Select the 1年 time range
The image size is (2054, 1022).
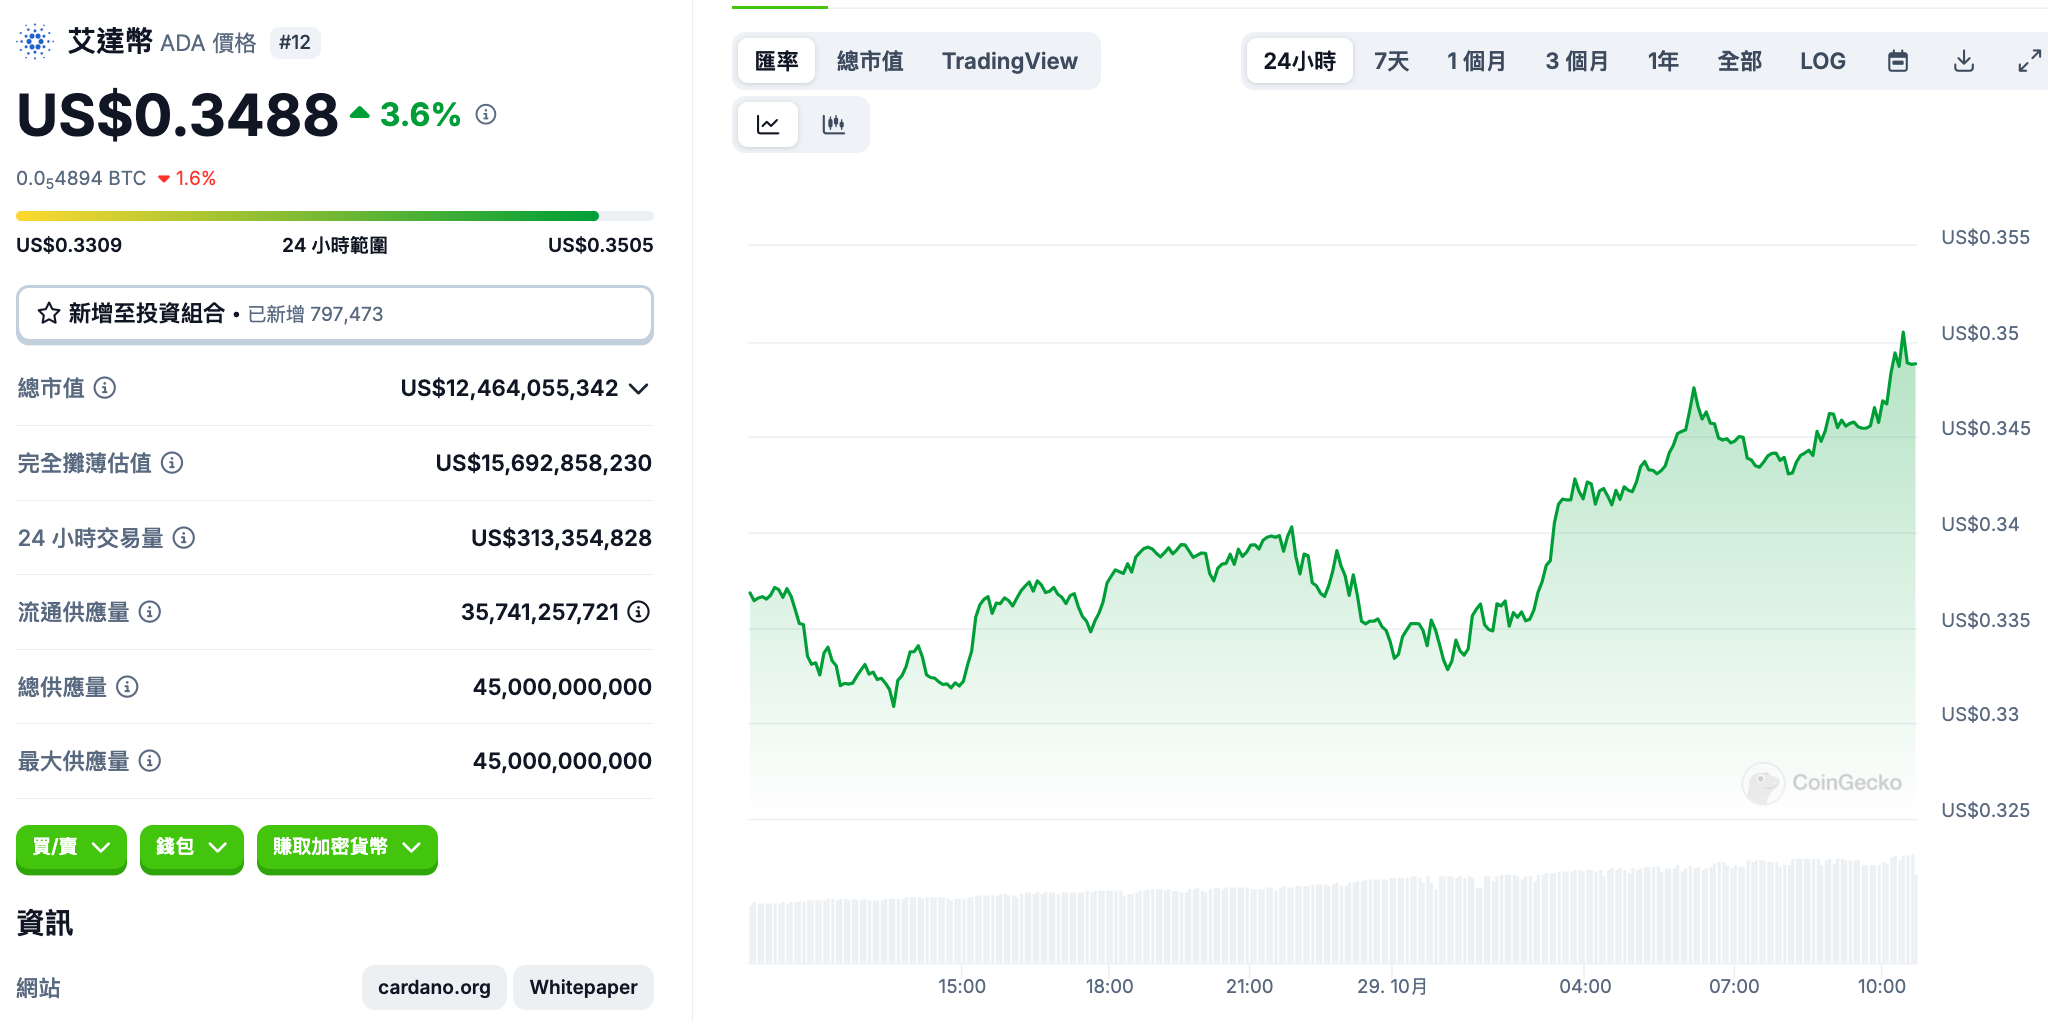click(x=1662, y=60)
